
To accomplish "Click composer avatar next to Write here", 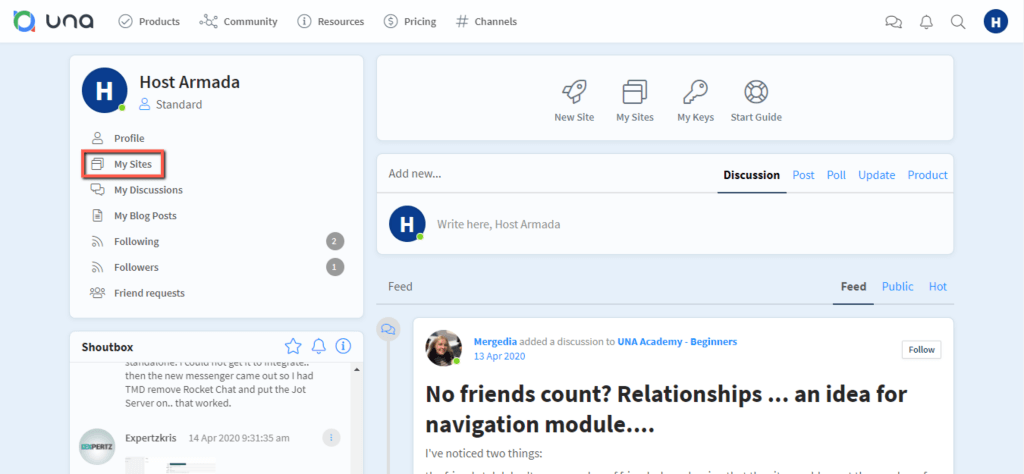I will [407, 223].
